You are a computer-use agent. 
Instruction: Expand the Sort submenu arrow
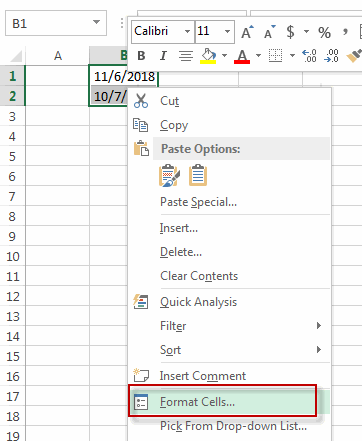pos(319,349)
